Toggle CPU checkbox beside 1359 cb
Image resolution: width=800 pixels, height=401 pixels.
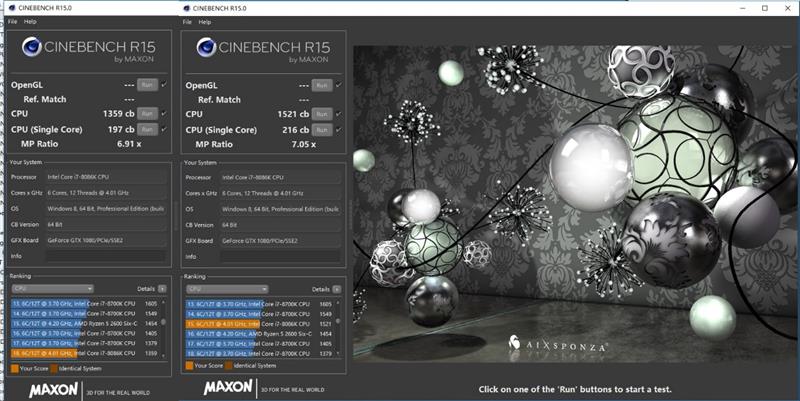point(164,113)
